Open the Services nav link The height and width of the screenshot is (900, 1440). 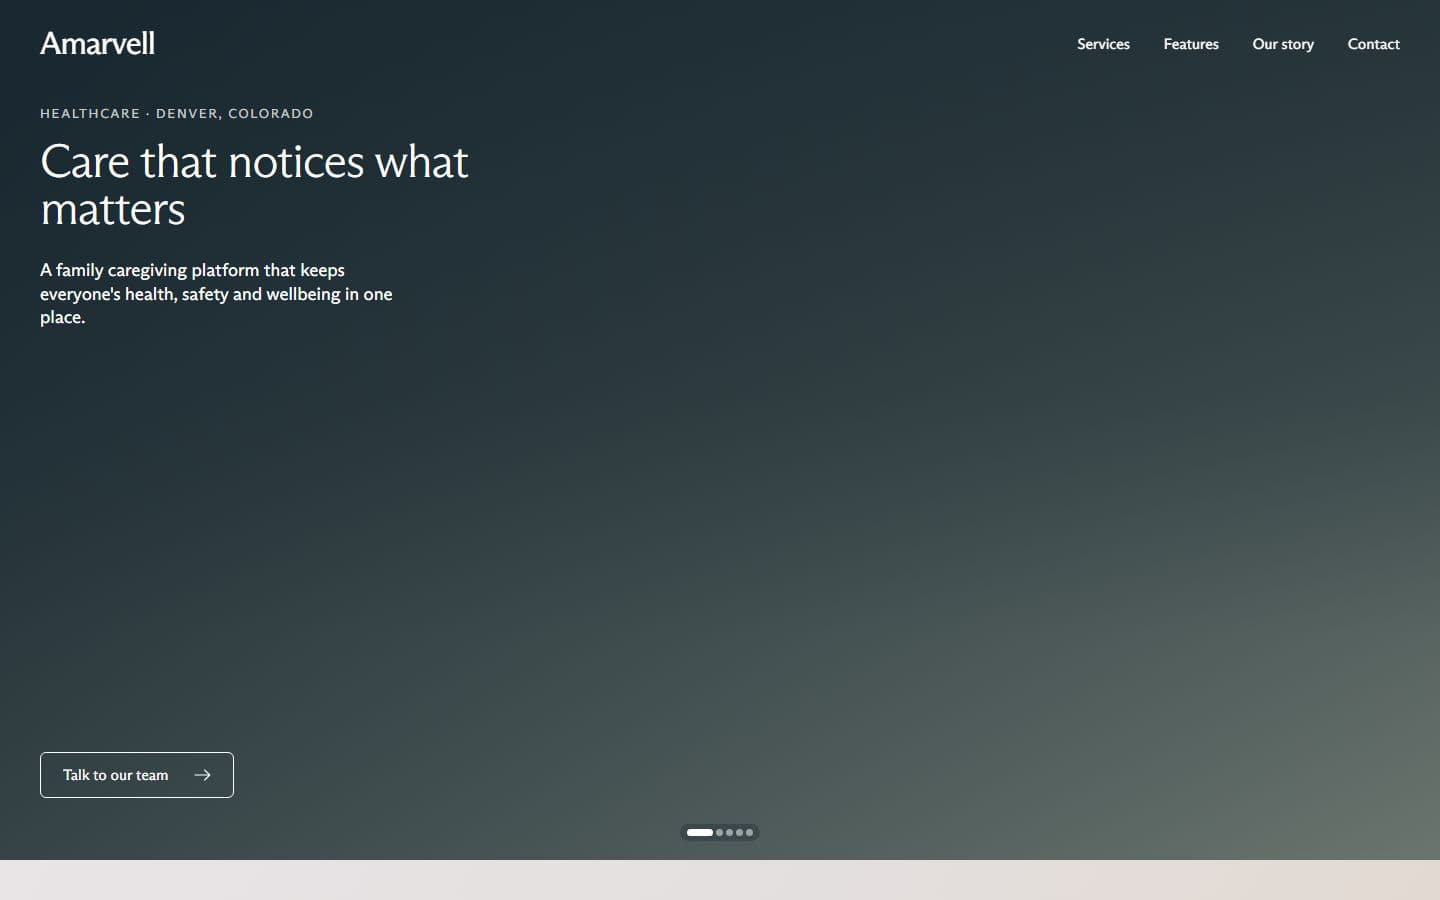(1103, 44)
